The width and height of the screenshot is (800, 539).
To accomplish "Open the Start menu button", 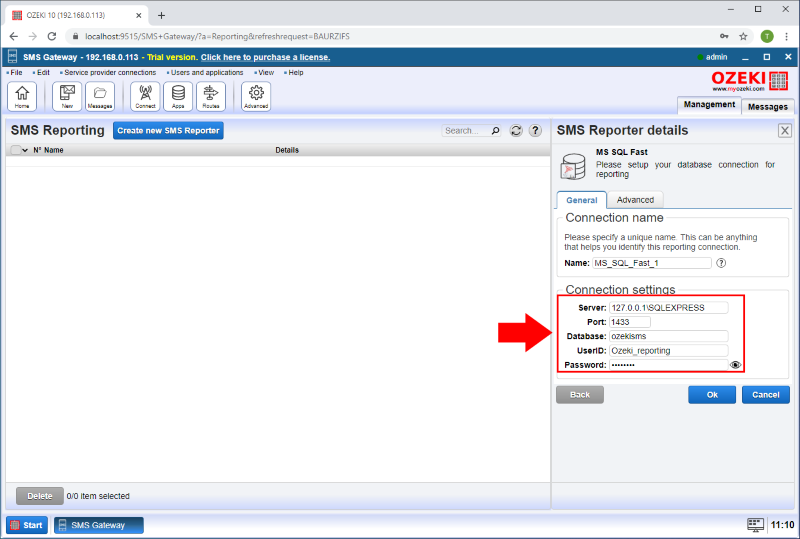I will 27,525.
